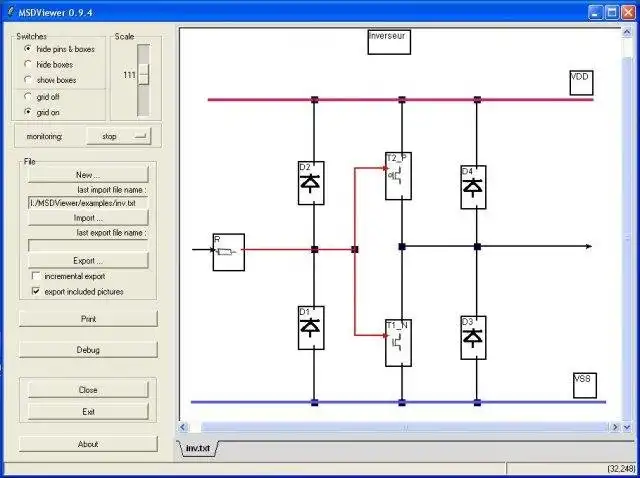Uncheck export included pictures

pos(36,291)
